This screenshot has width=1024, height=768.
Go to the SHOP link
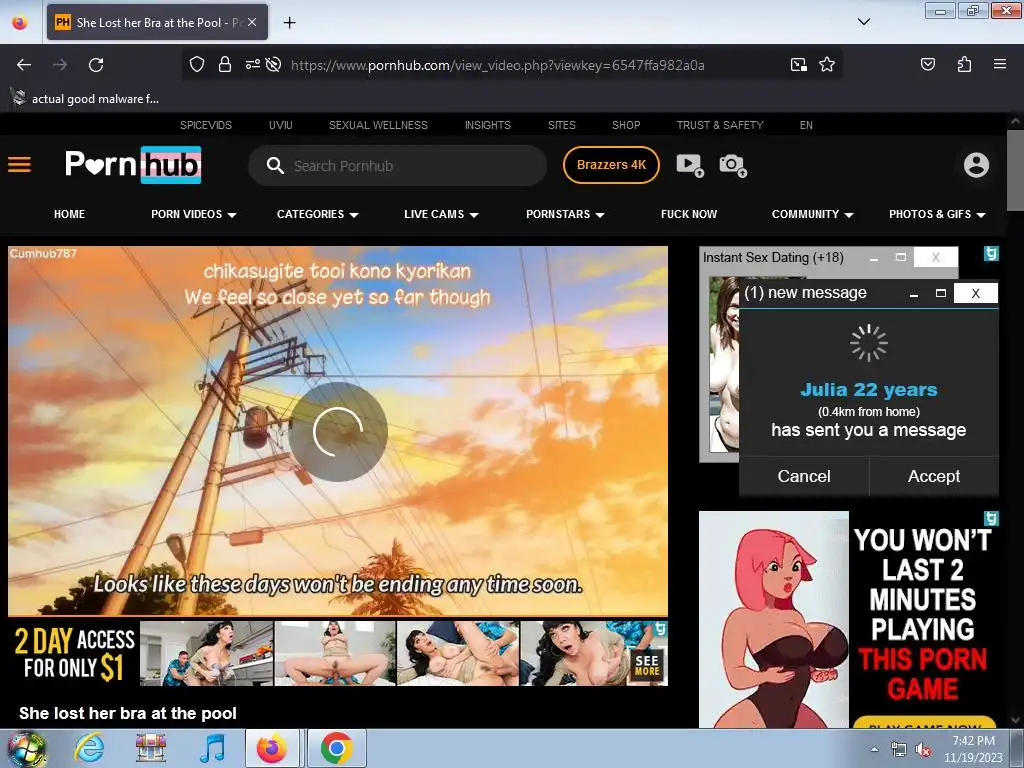click(x=626, y=125)
